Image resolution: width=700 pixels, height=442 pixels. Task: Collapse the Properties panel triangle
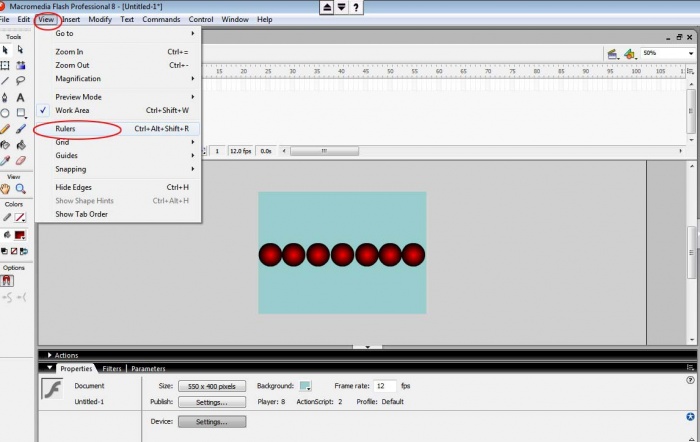pos(49,368)
